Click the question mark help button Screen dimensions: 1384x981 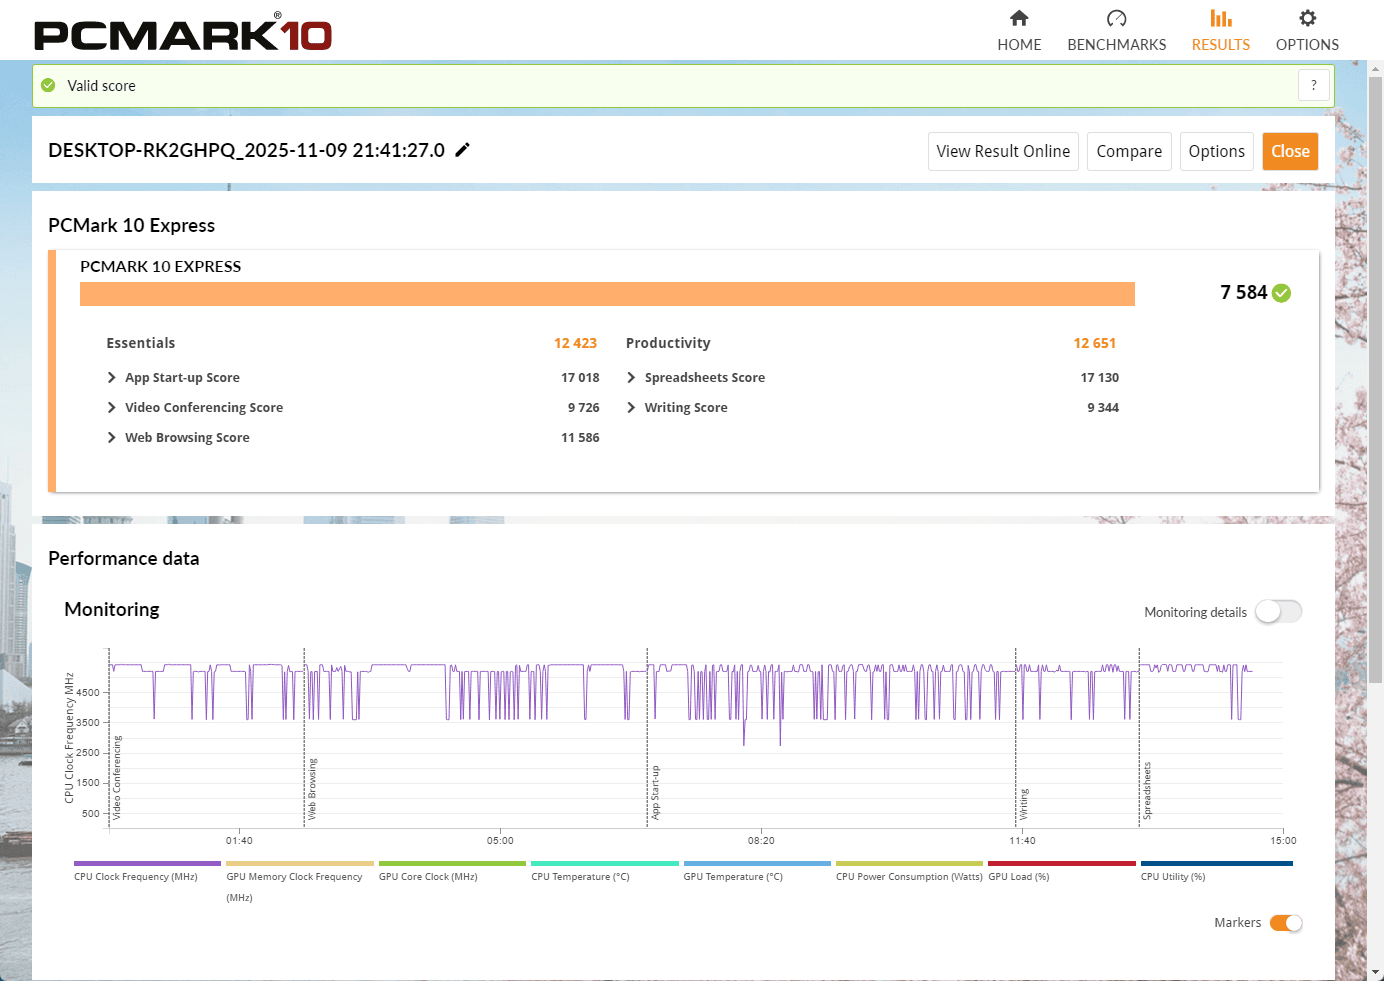pos(1314,86)
